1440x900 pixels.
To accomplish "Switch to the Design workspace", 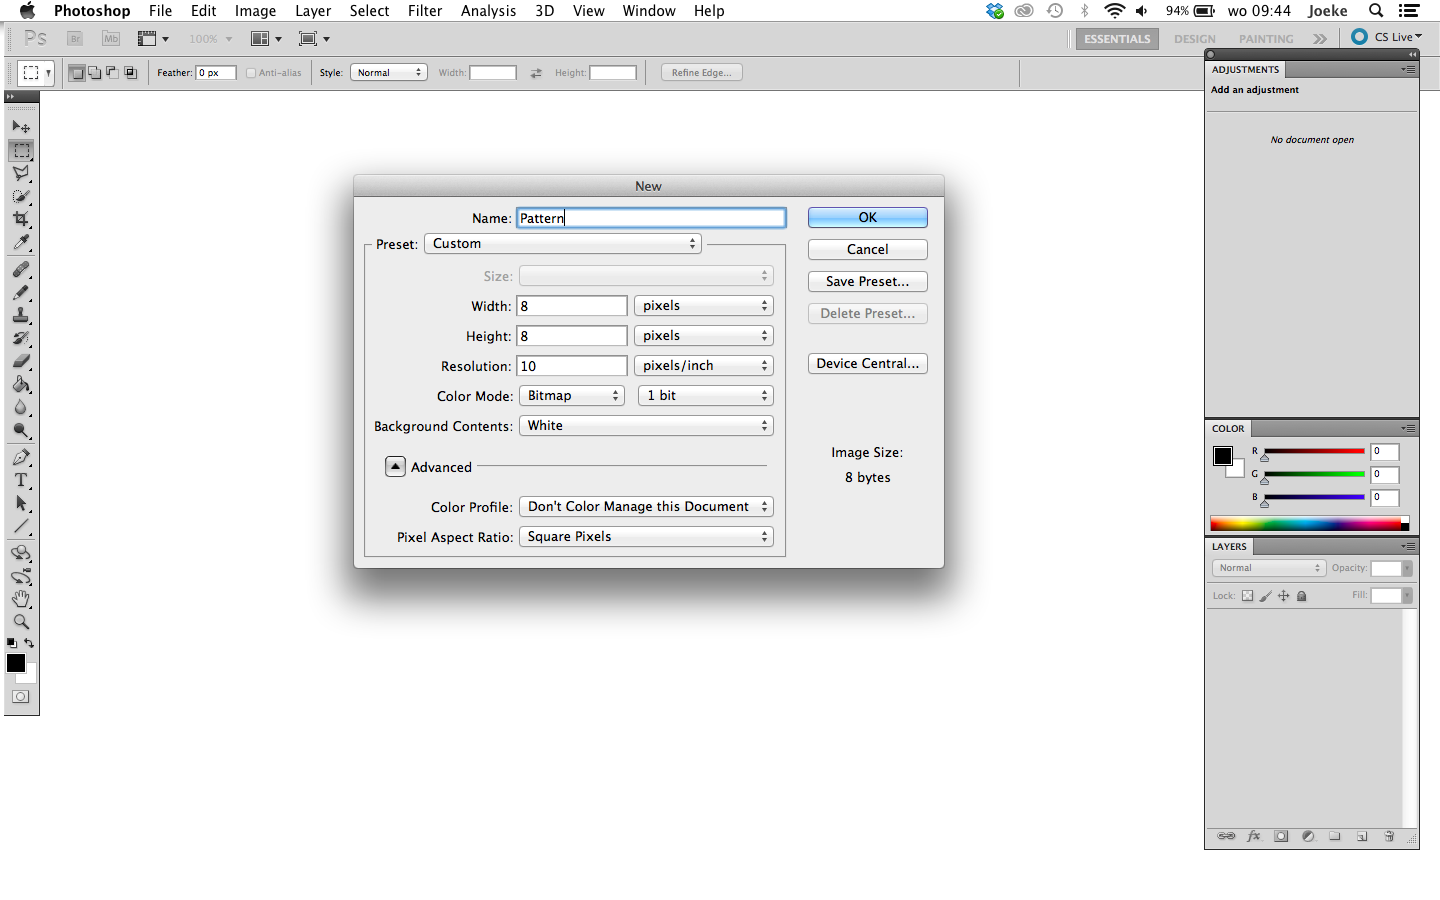I will coord(1195,39).
